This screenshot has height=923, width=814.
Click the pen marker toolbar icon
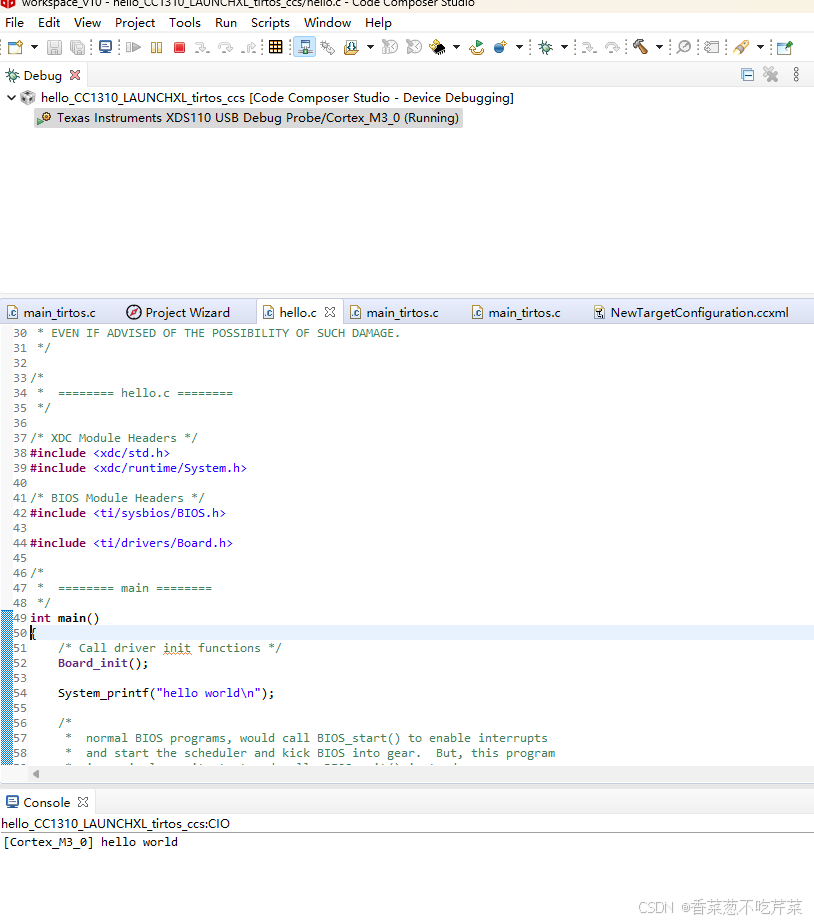click(x=742, y=47)
